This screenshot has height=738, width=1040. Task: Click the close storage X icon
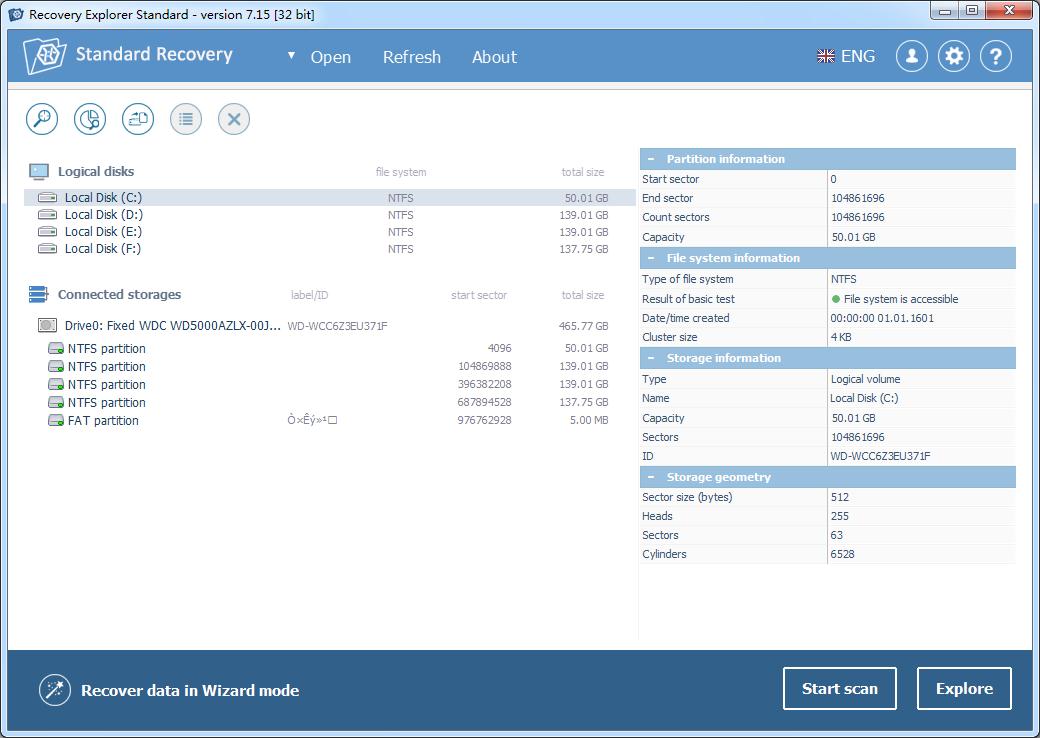point(233,119)
